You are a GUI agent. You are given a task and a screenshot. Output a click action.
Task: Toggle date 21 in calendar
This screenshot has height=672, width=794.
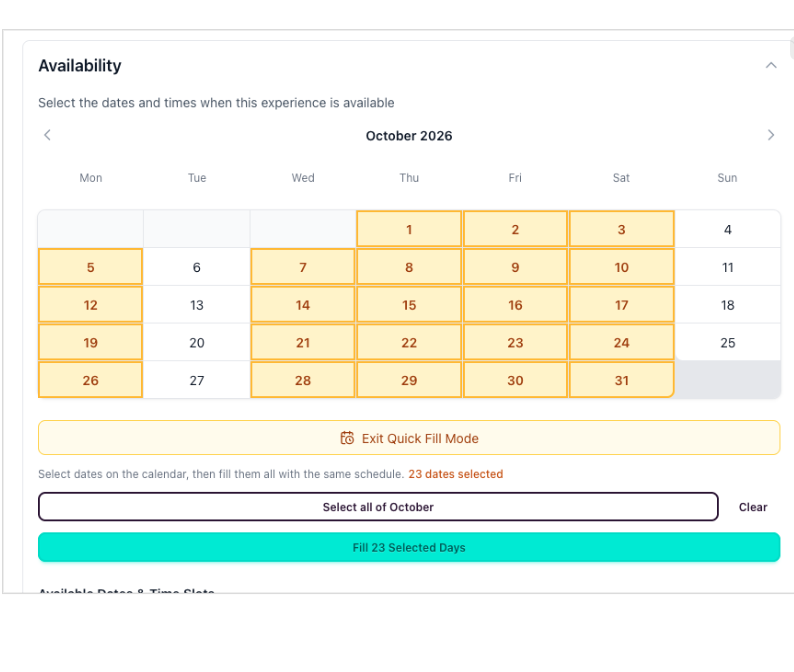pos(303,342)
